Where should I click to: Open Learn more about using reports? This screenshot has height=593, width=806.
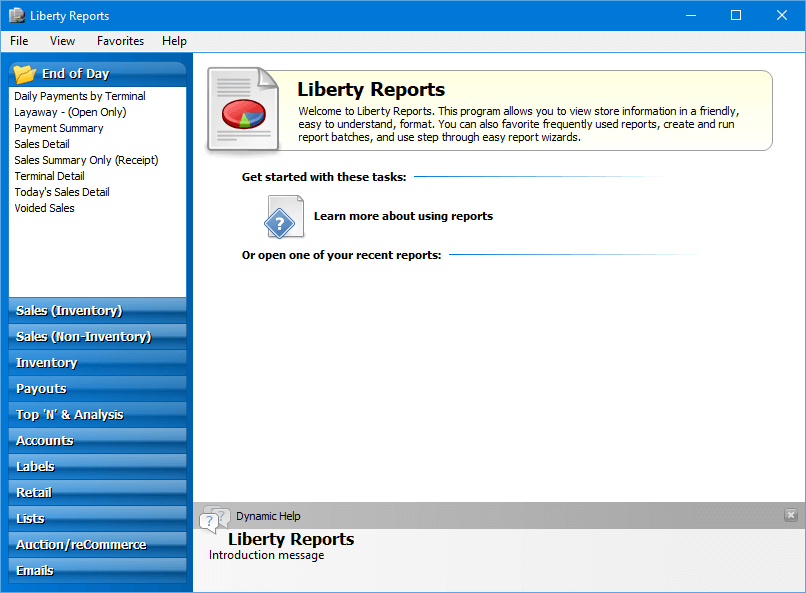click(403, 216)
